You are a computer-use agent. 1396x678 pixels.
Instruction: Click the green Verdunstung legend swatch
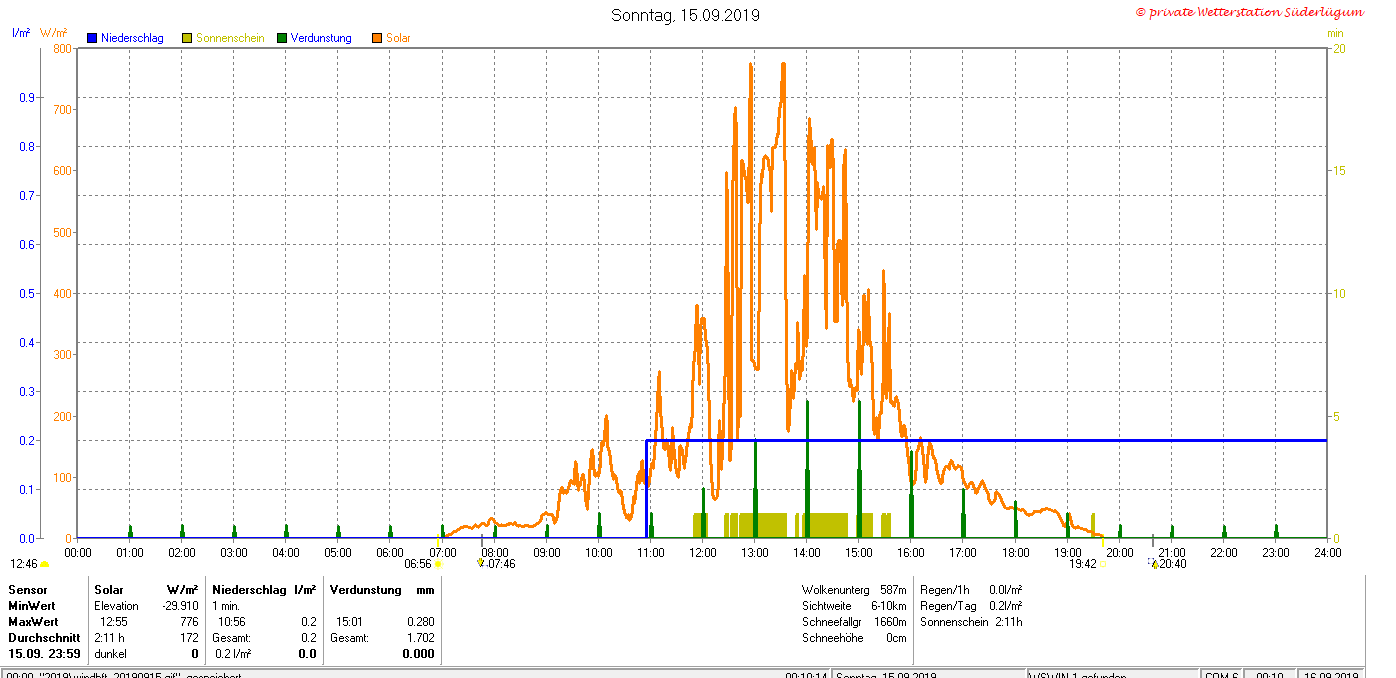coord(282,38)
